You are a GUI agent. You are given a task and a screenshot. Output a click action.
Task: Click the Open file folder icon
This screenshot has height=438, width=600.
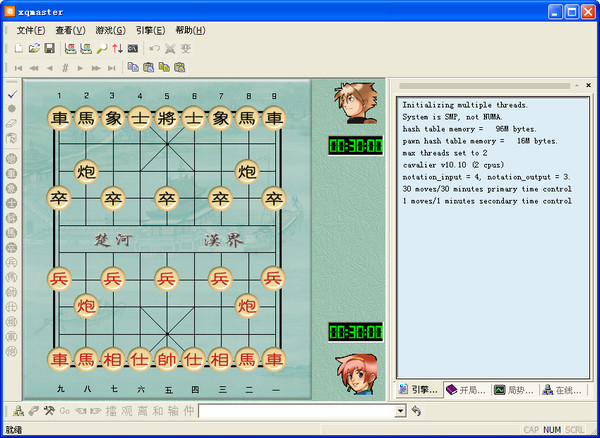coord(34,48)
